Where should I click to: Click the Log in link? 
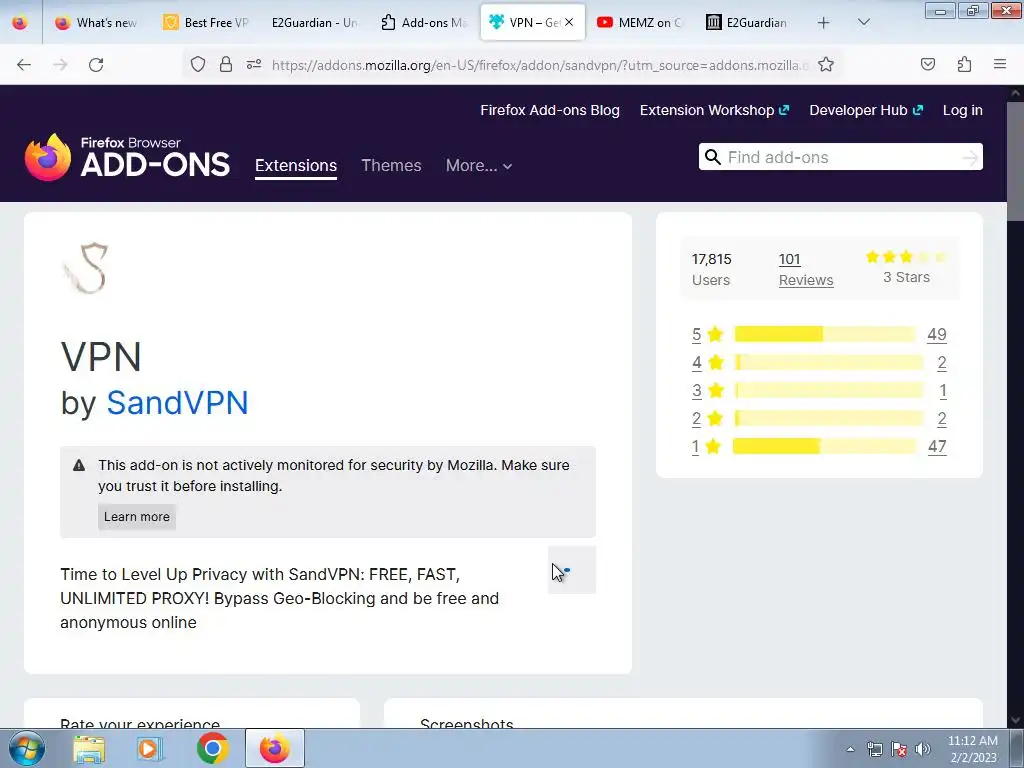pyautogui.click(x=963, y=110)
